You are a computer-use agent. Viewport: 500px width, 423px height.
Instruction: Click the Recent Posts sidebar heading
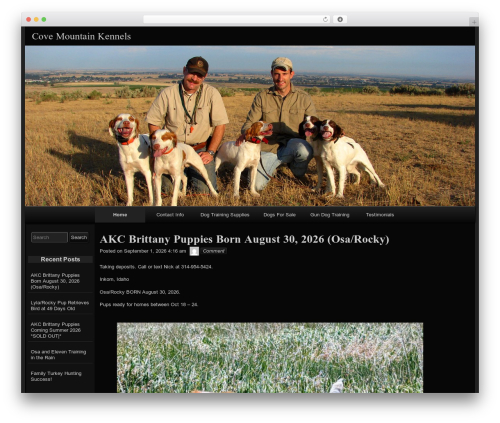point(60,259)
